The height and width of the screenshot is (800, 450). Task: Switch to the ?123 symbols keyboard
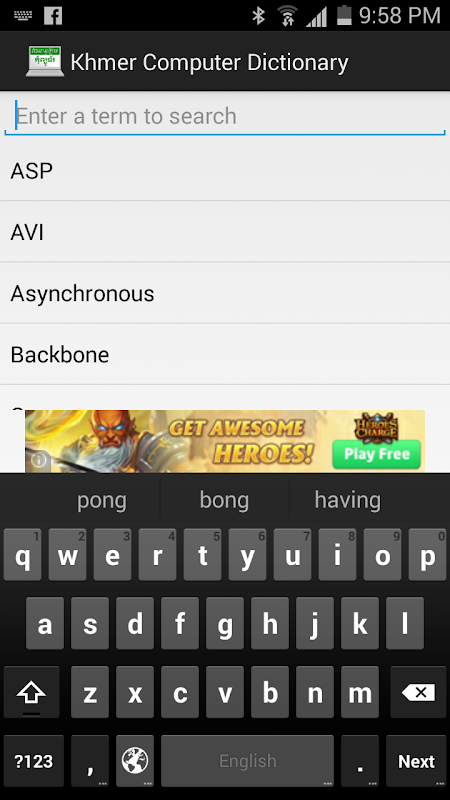click(x=34, y=761)
